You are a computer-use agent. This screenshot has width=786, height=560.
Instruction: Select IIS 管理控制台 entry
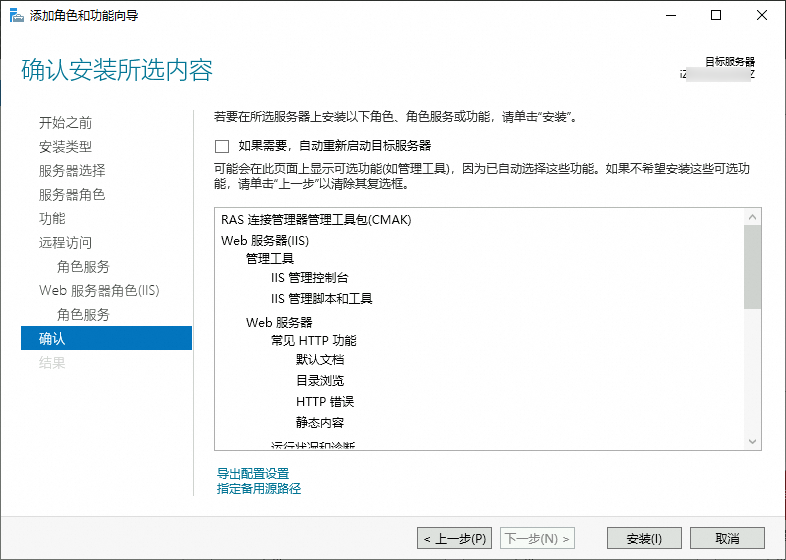tap(310, 278)
